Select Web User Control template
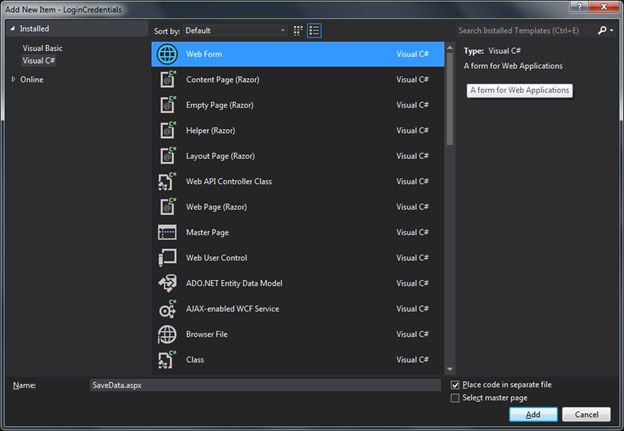The height and width of the screenshot is (431, 624). click(298, 258)
